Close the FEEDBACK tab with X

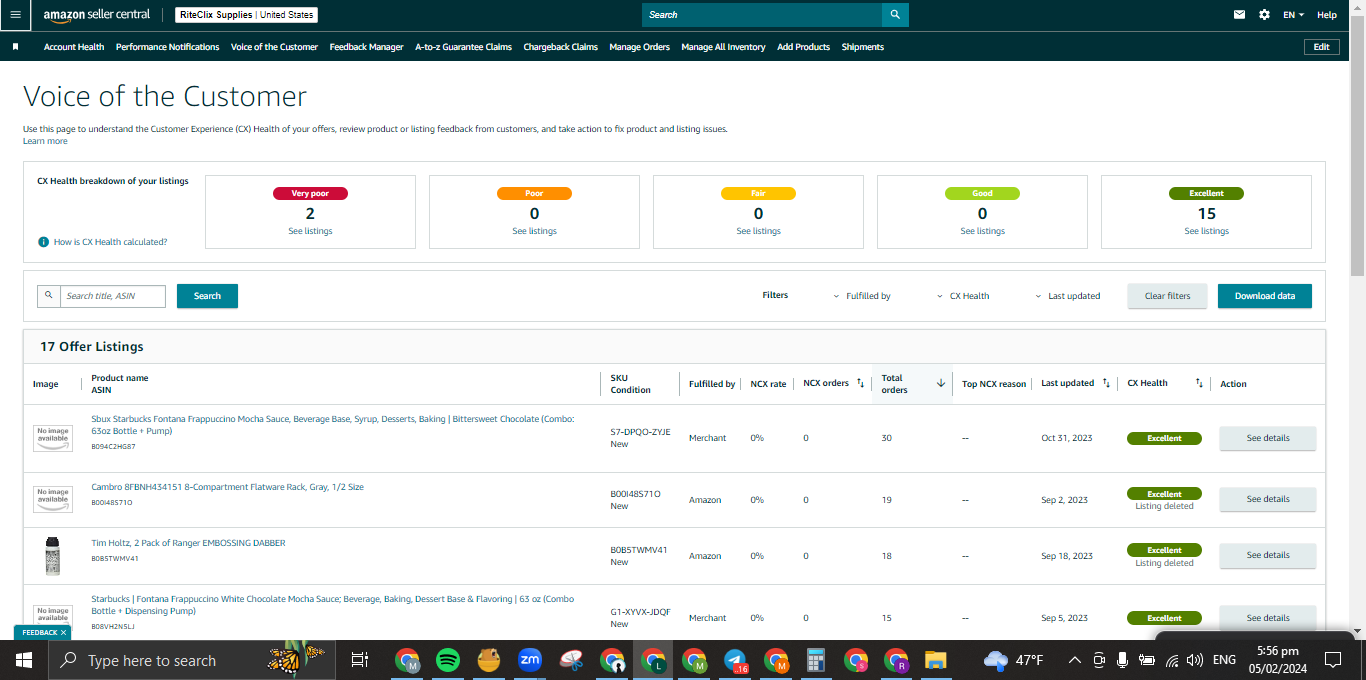(x=64, y=633)
